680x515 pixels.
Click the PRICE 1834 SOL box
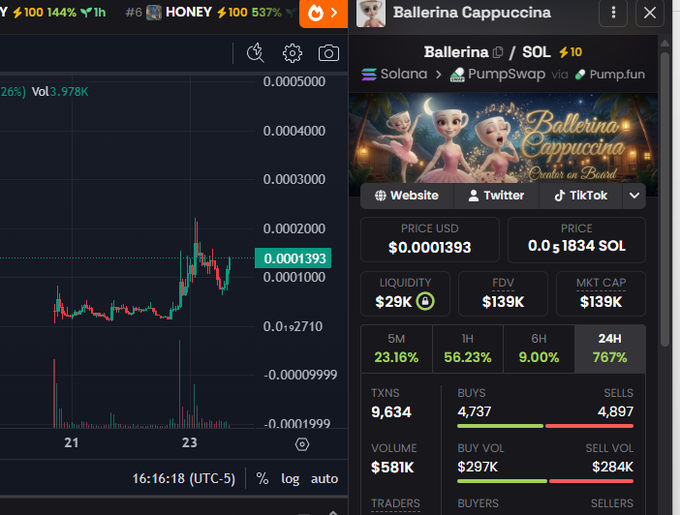(576, 240)
